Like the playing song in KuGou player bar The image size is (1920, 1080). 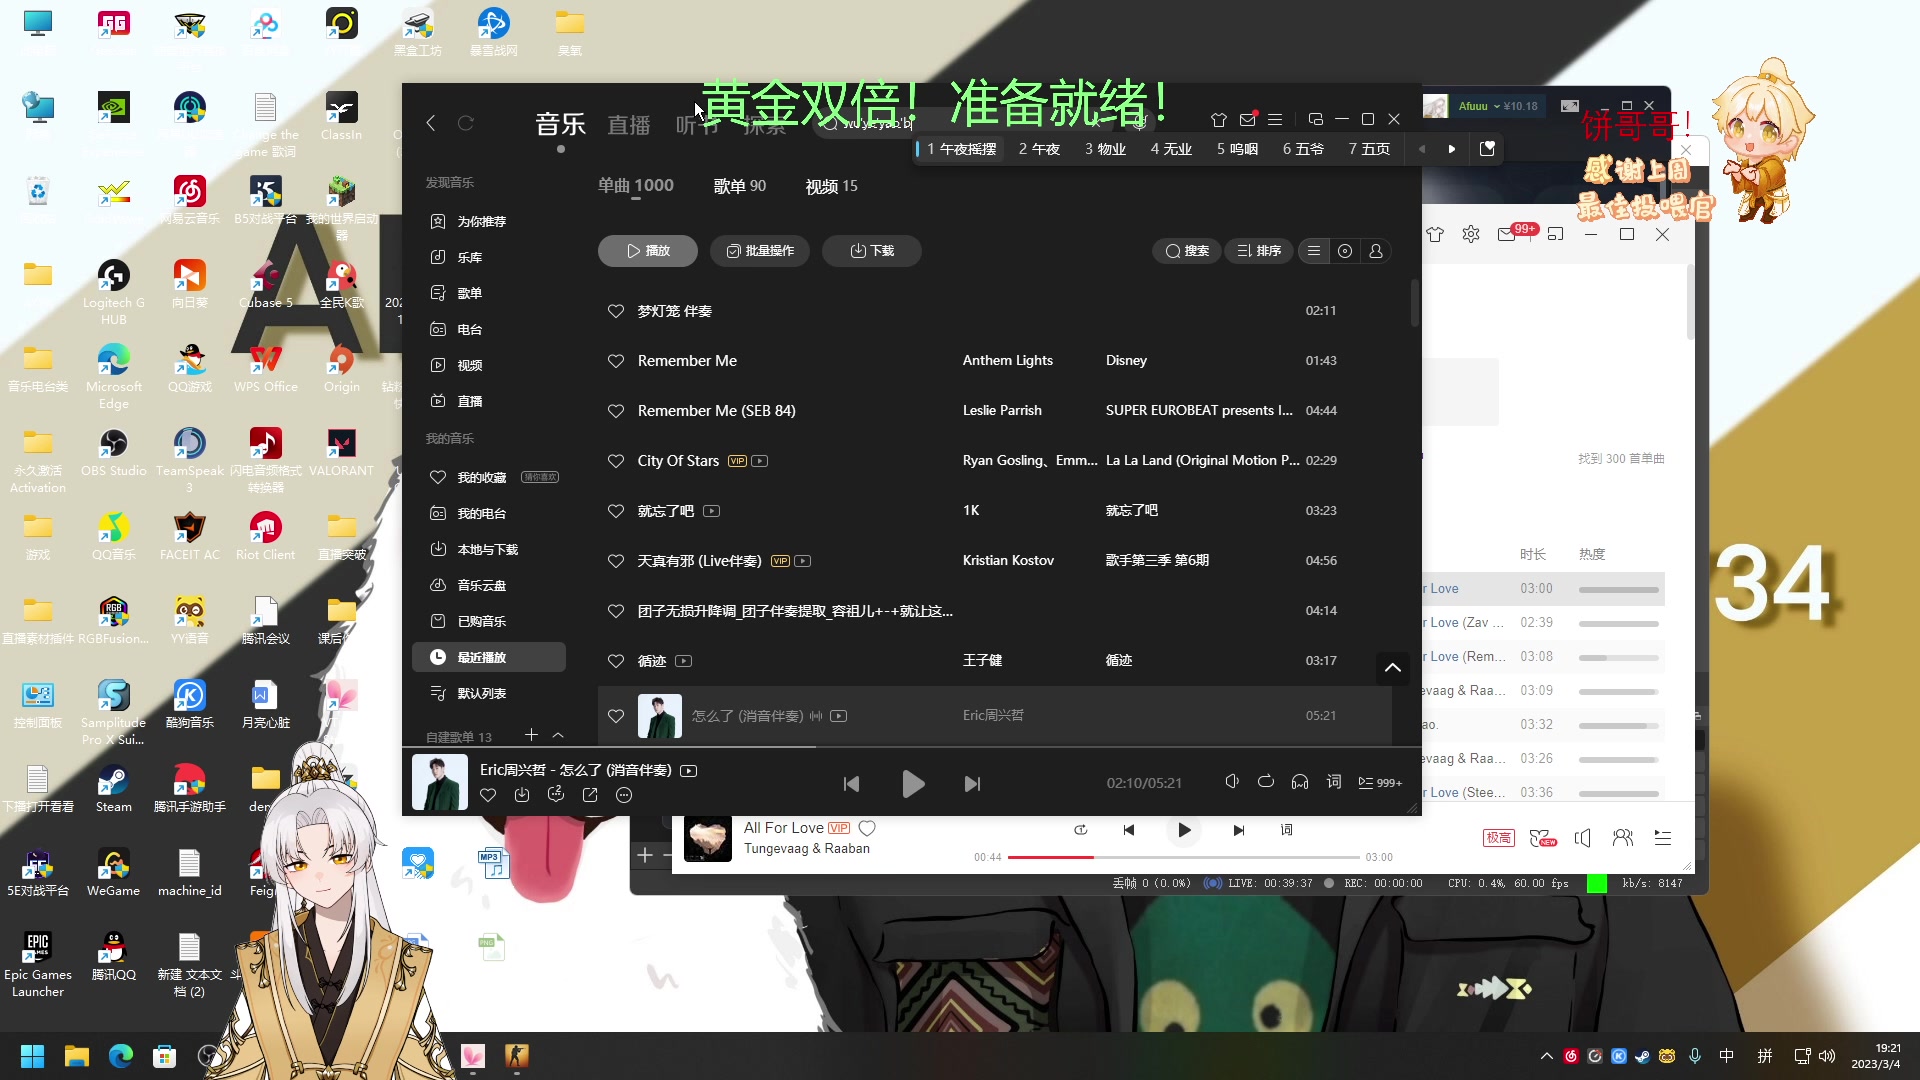coord(488,795)
